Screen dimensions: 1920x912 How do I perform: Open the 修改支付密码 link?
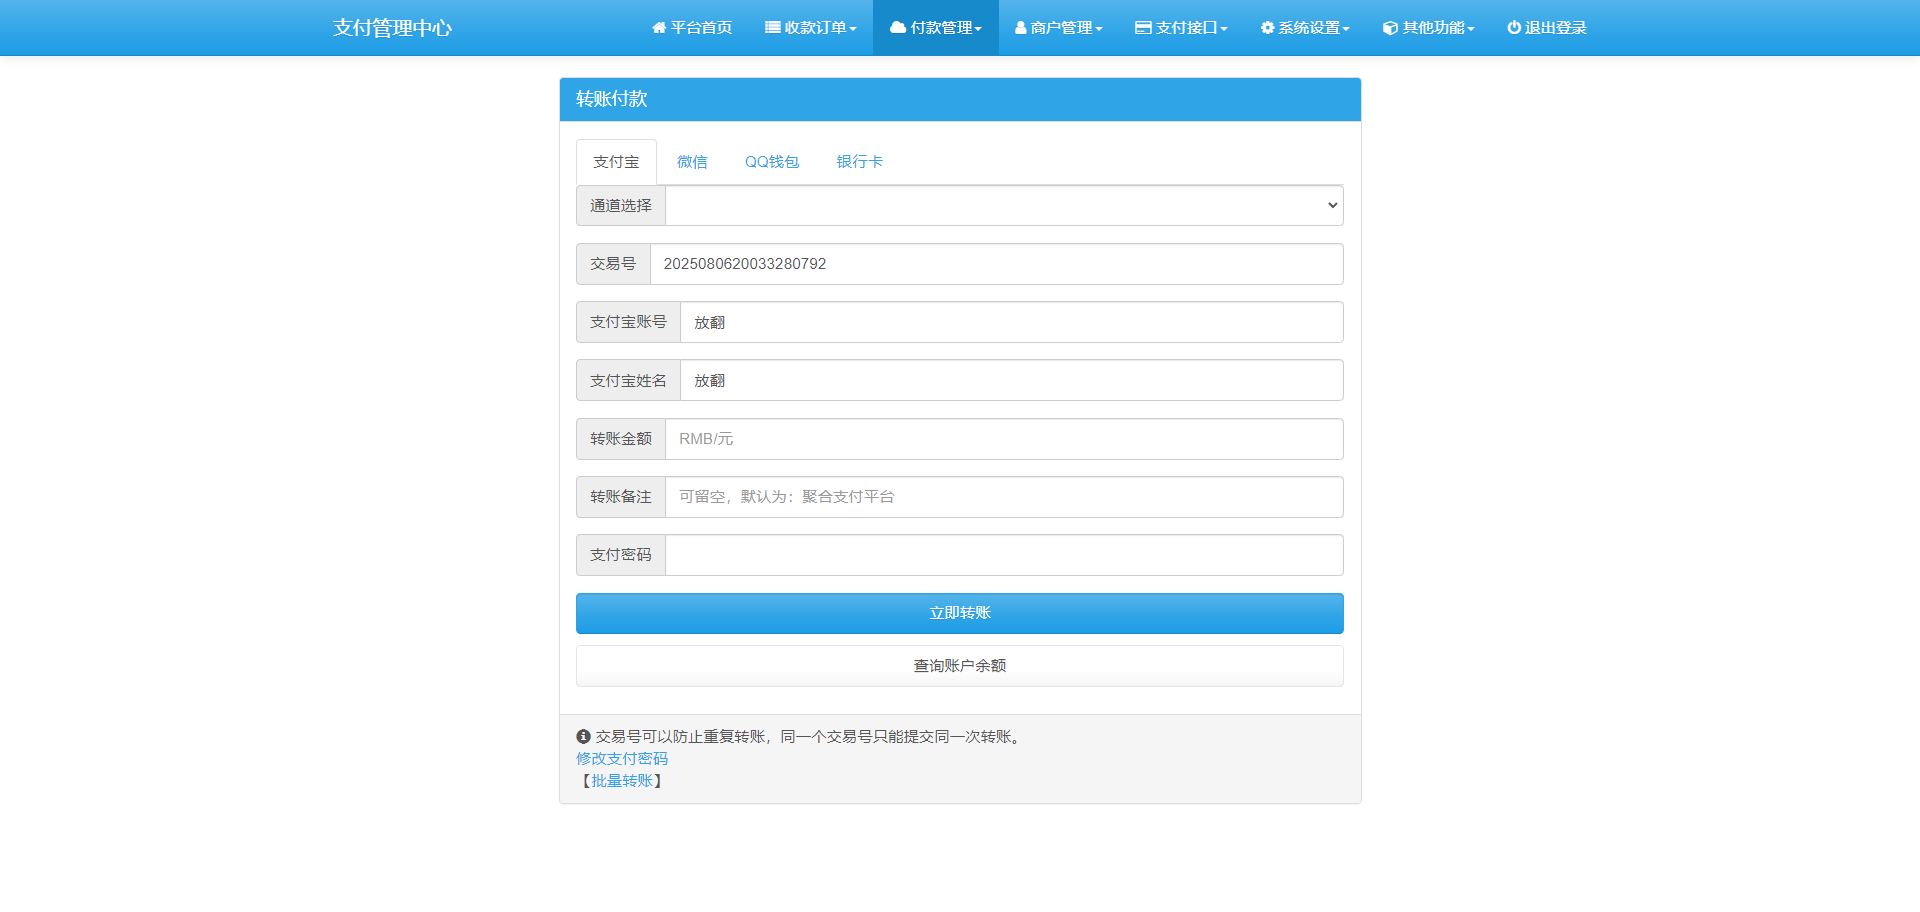point(621,758)
